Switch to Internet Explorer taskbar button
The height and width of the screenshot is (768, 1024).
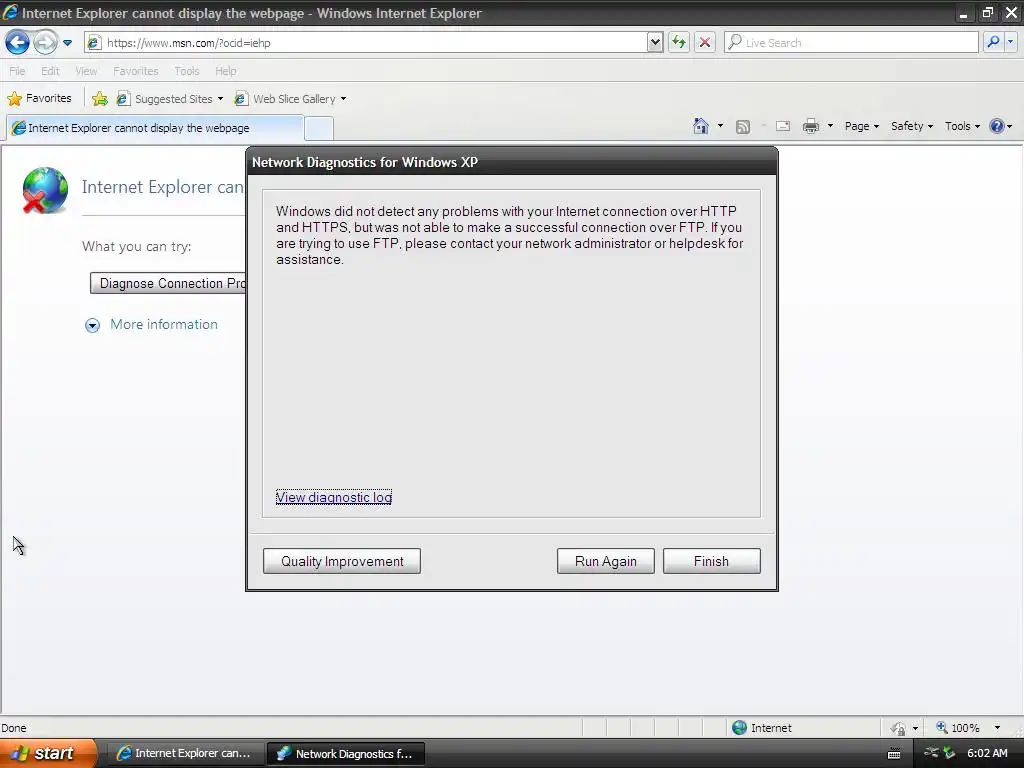tap(185, 754)
